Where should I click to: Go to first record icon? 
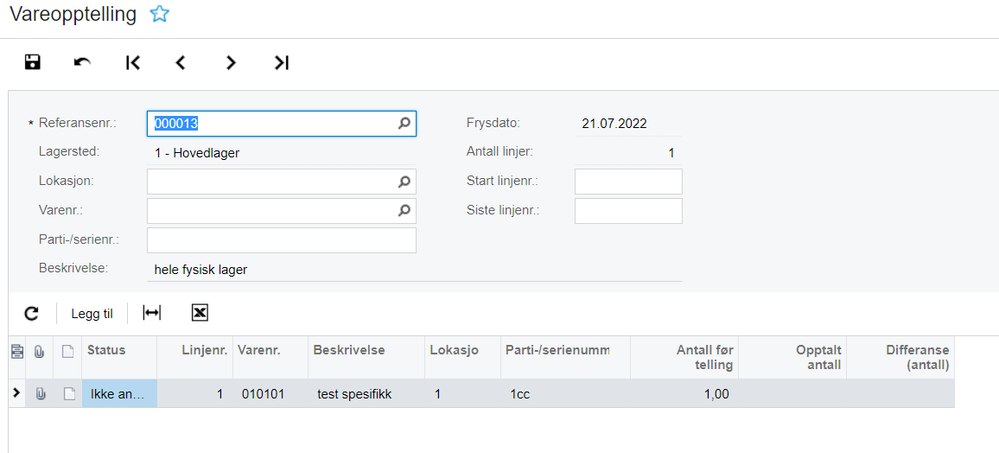coord(133,62)
